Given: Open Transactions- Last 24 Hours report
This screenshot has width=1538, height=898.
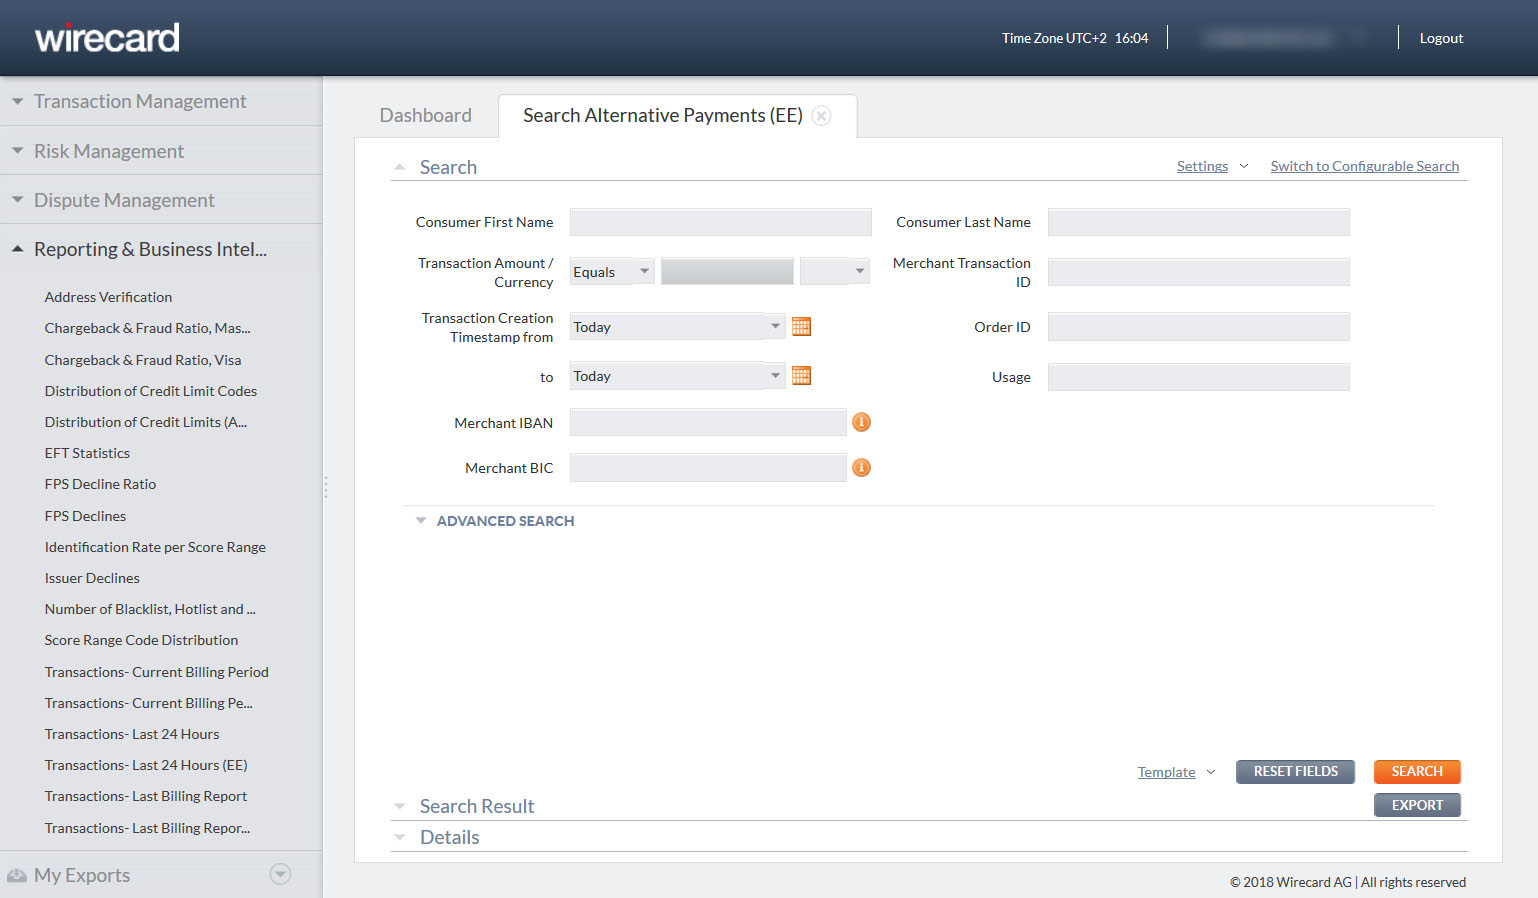Looking at the screenshot, I should pos(132,734).
